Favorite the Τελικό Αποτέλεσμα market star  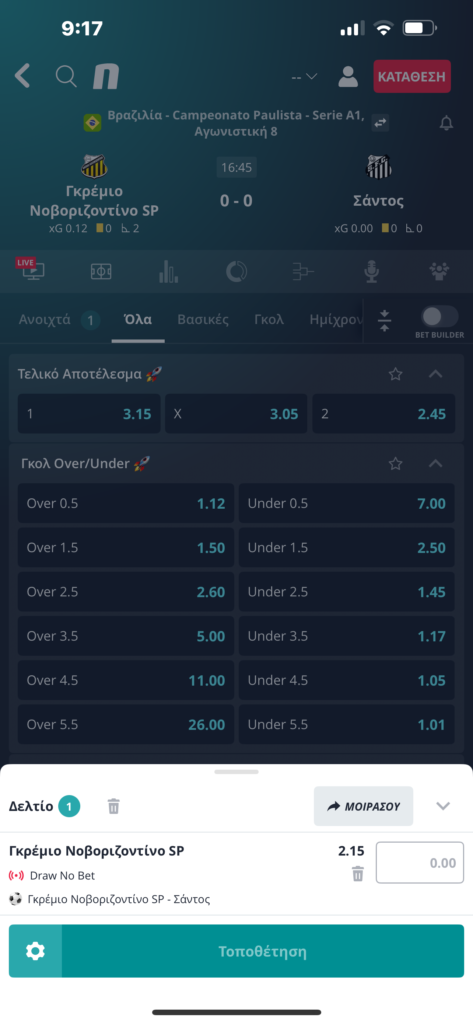tap(395, 374)
